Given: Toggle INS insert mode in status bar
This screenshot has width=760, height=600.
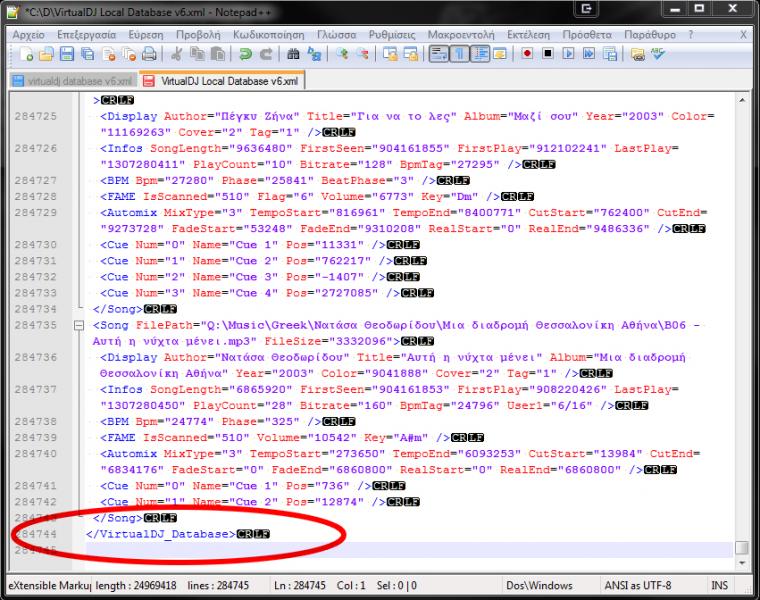Looking at the screenshot, I should pos(719,585).
